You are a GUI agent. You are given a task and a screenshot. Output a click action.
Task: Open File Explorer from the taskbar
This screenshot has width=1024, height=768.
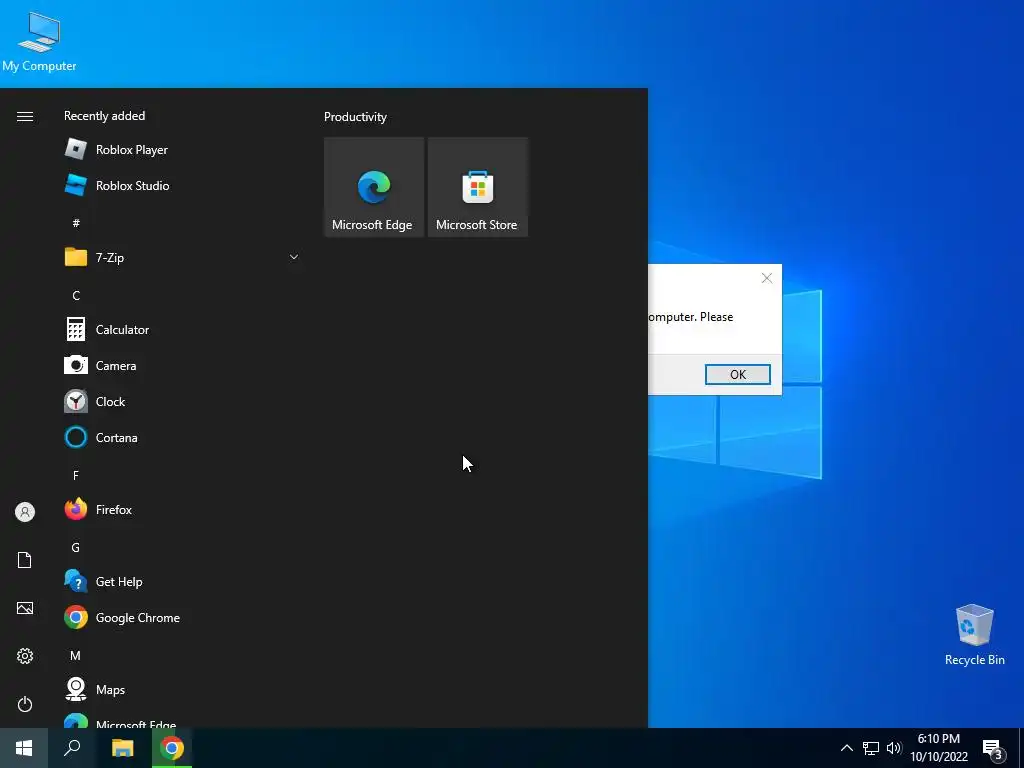[x=122, y=748]
